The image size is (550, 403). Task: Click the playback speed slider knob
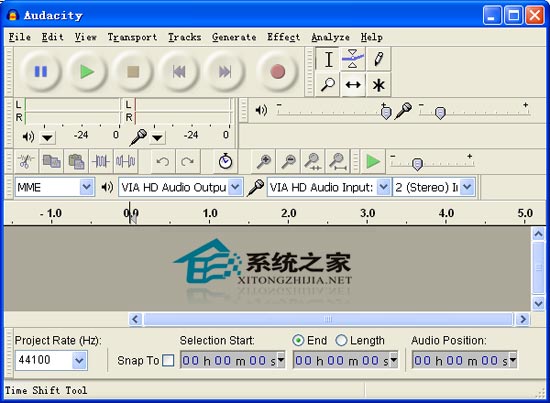coord(417,164)
